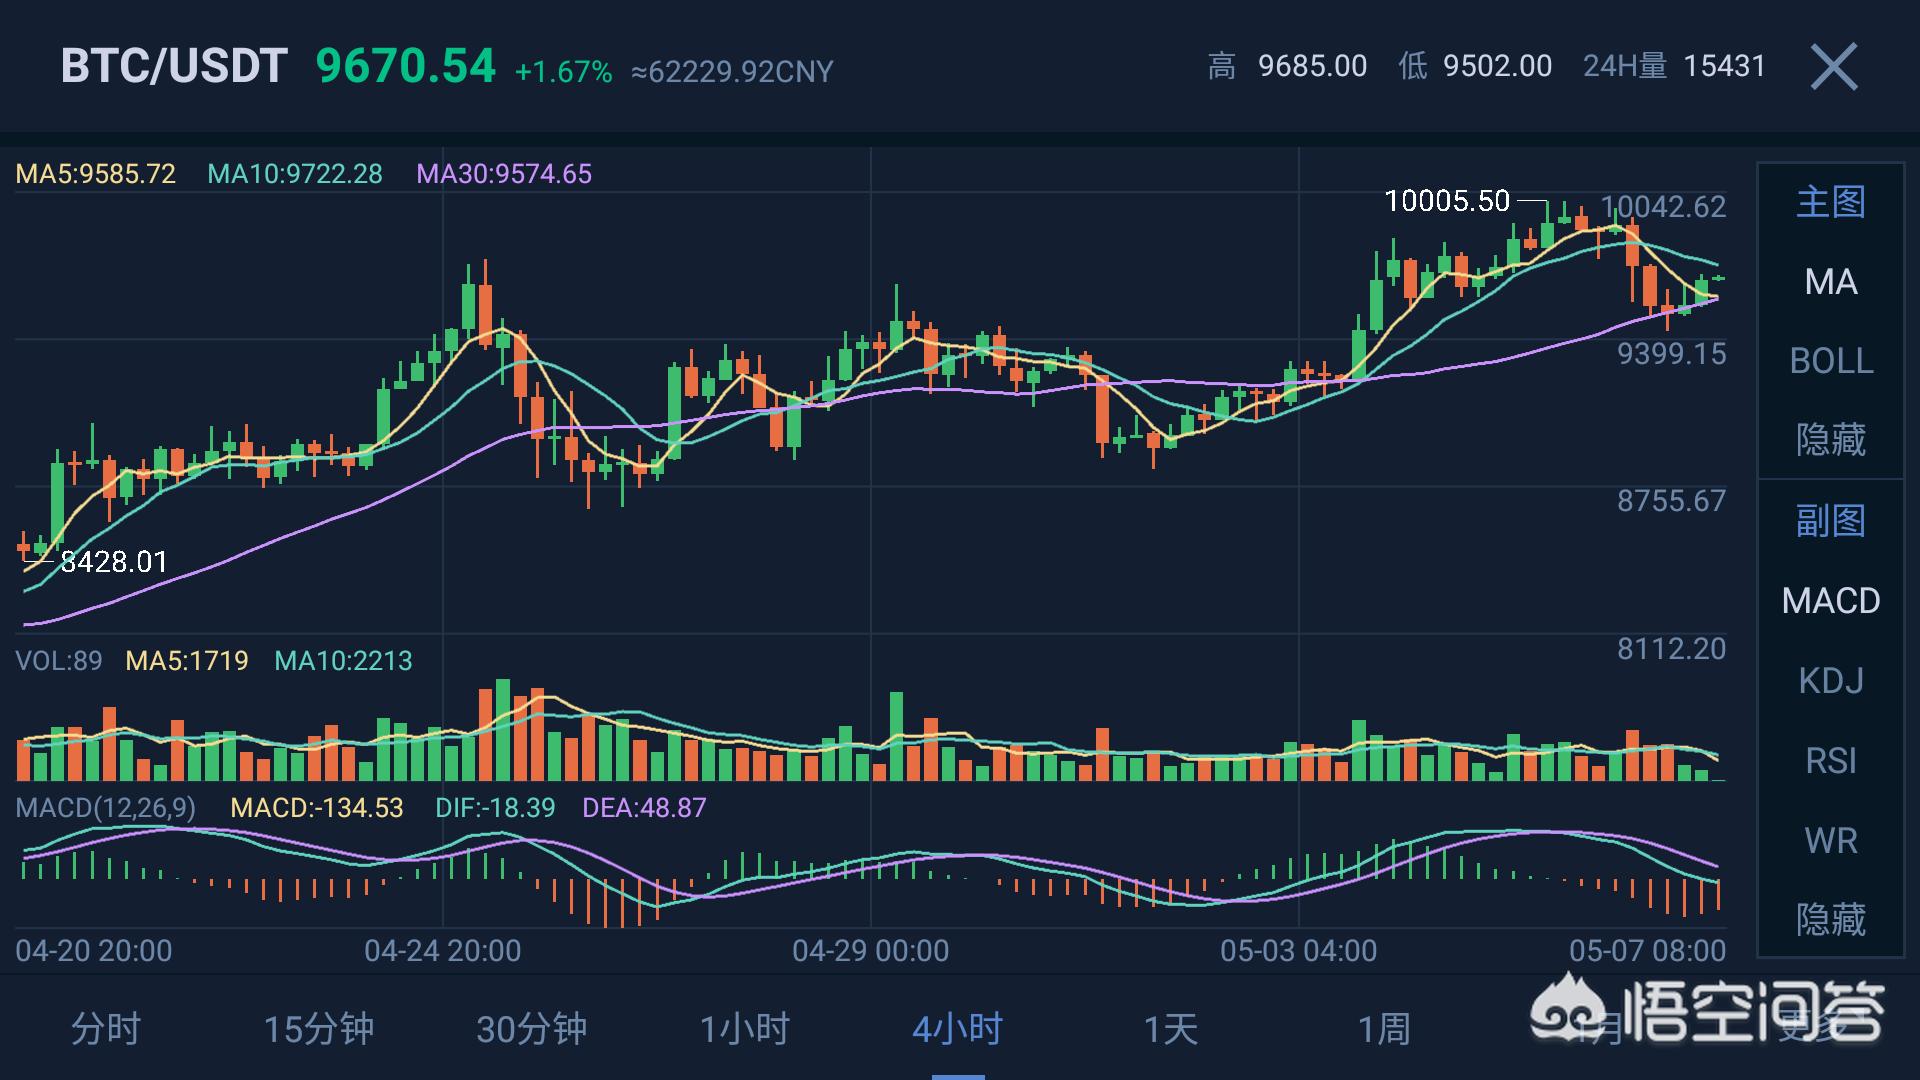The height and width of the screenshot is (1080, 1920).
Task: Select the MA main chart indicator
Action: coord(1830,282)
